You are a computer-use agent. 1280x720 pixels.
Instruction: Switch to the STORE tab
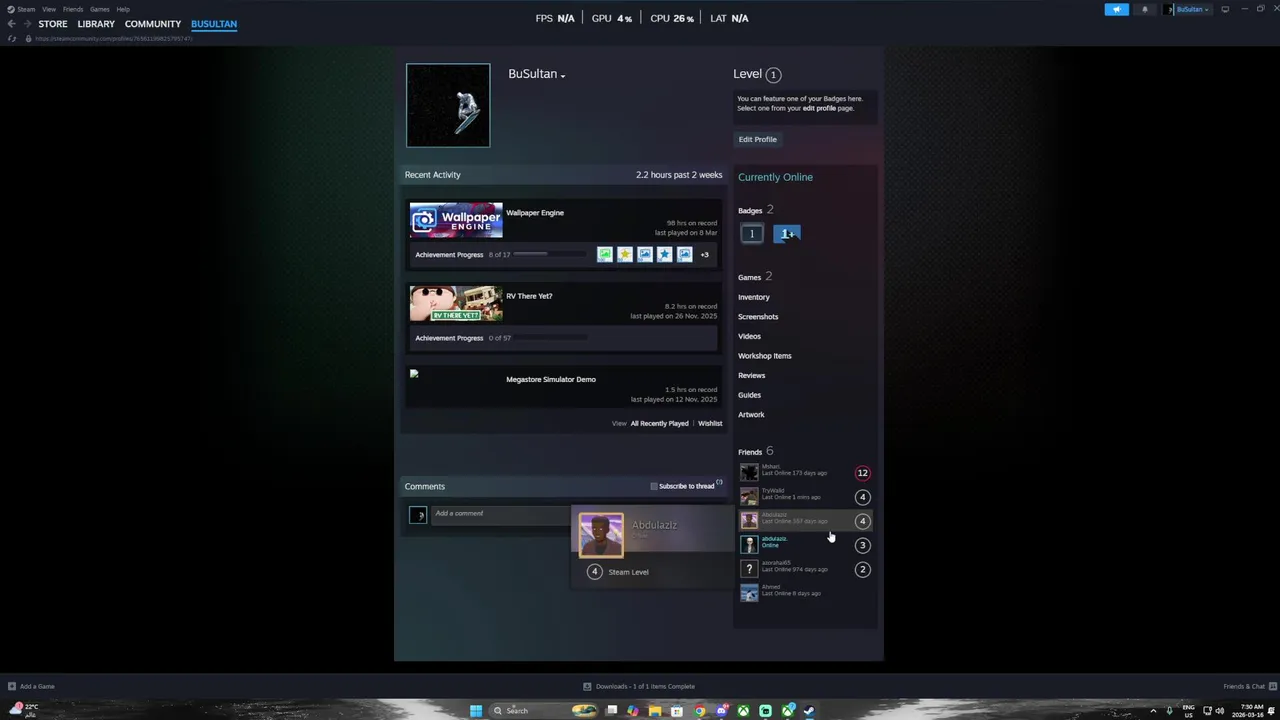53,24
